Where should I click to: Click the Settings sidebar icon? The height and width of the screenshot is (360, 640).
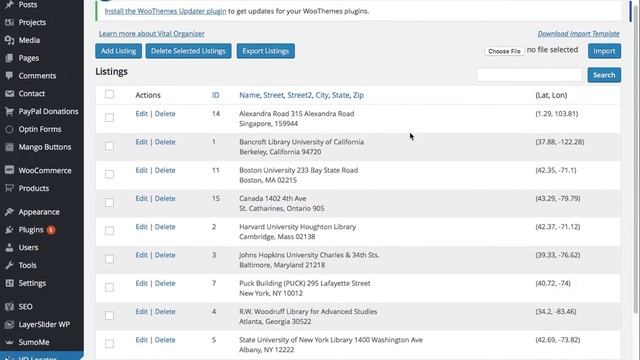click(x=9, y=283)
